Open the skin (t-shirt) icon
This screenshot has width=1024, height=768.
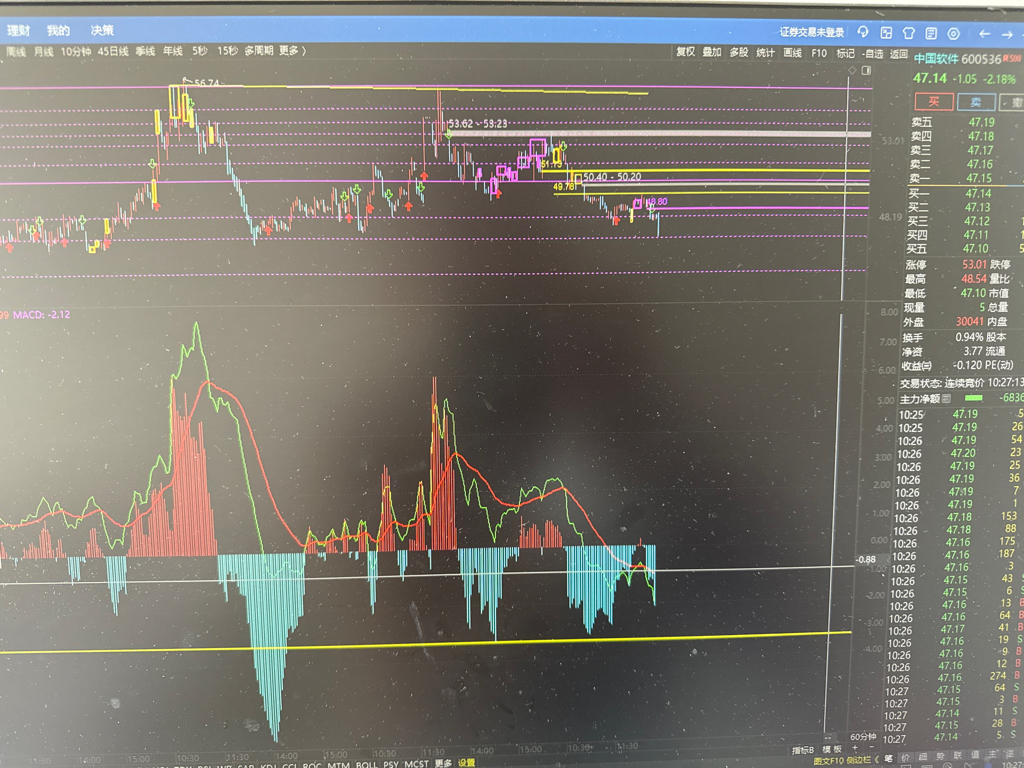point(908,33)
